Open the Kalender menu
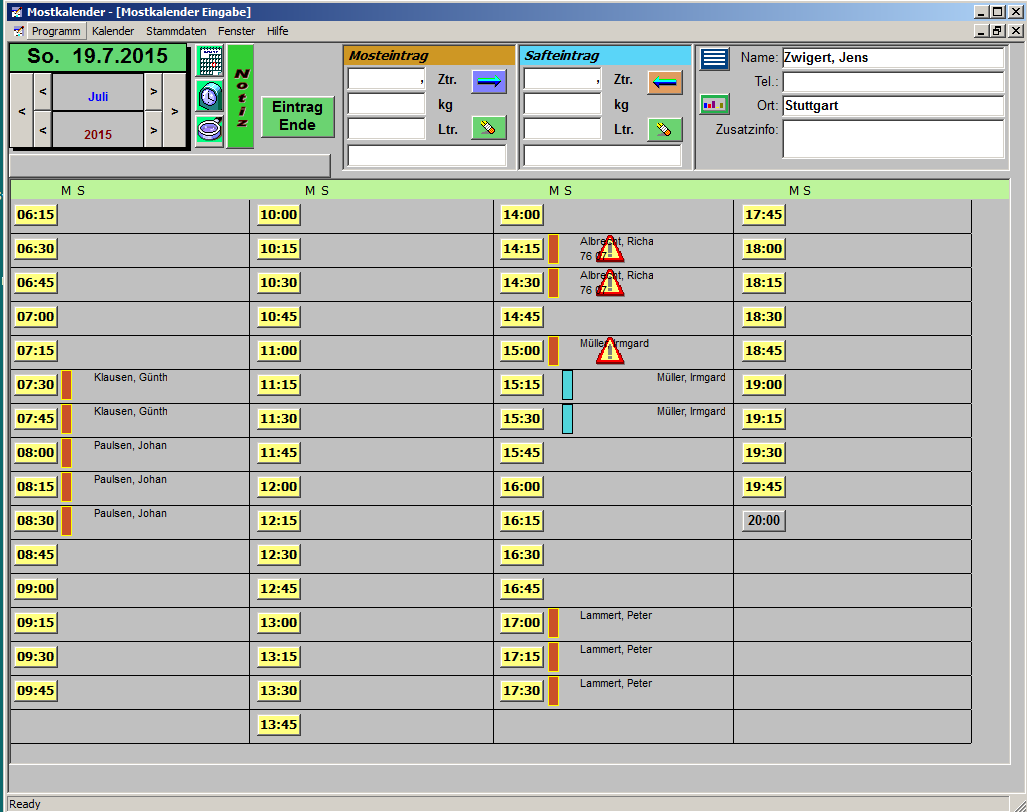 coord(113,31)
